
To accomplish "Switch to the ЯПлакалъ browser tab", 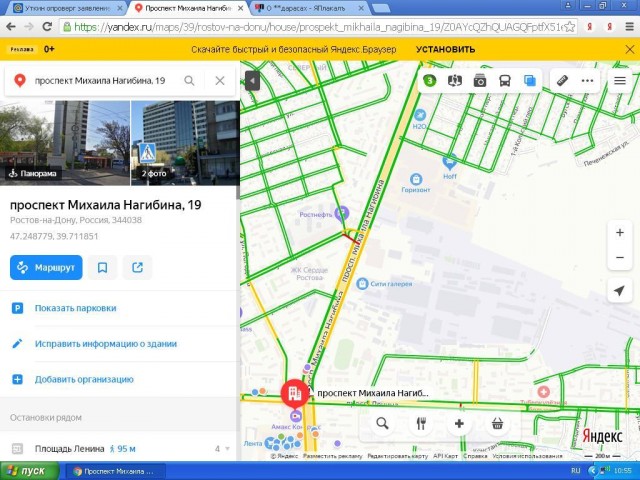I will click(310, 8).
